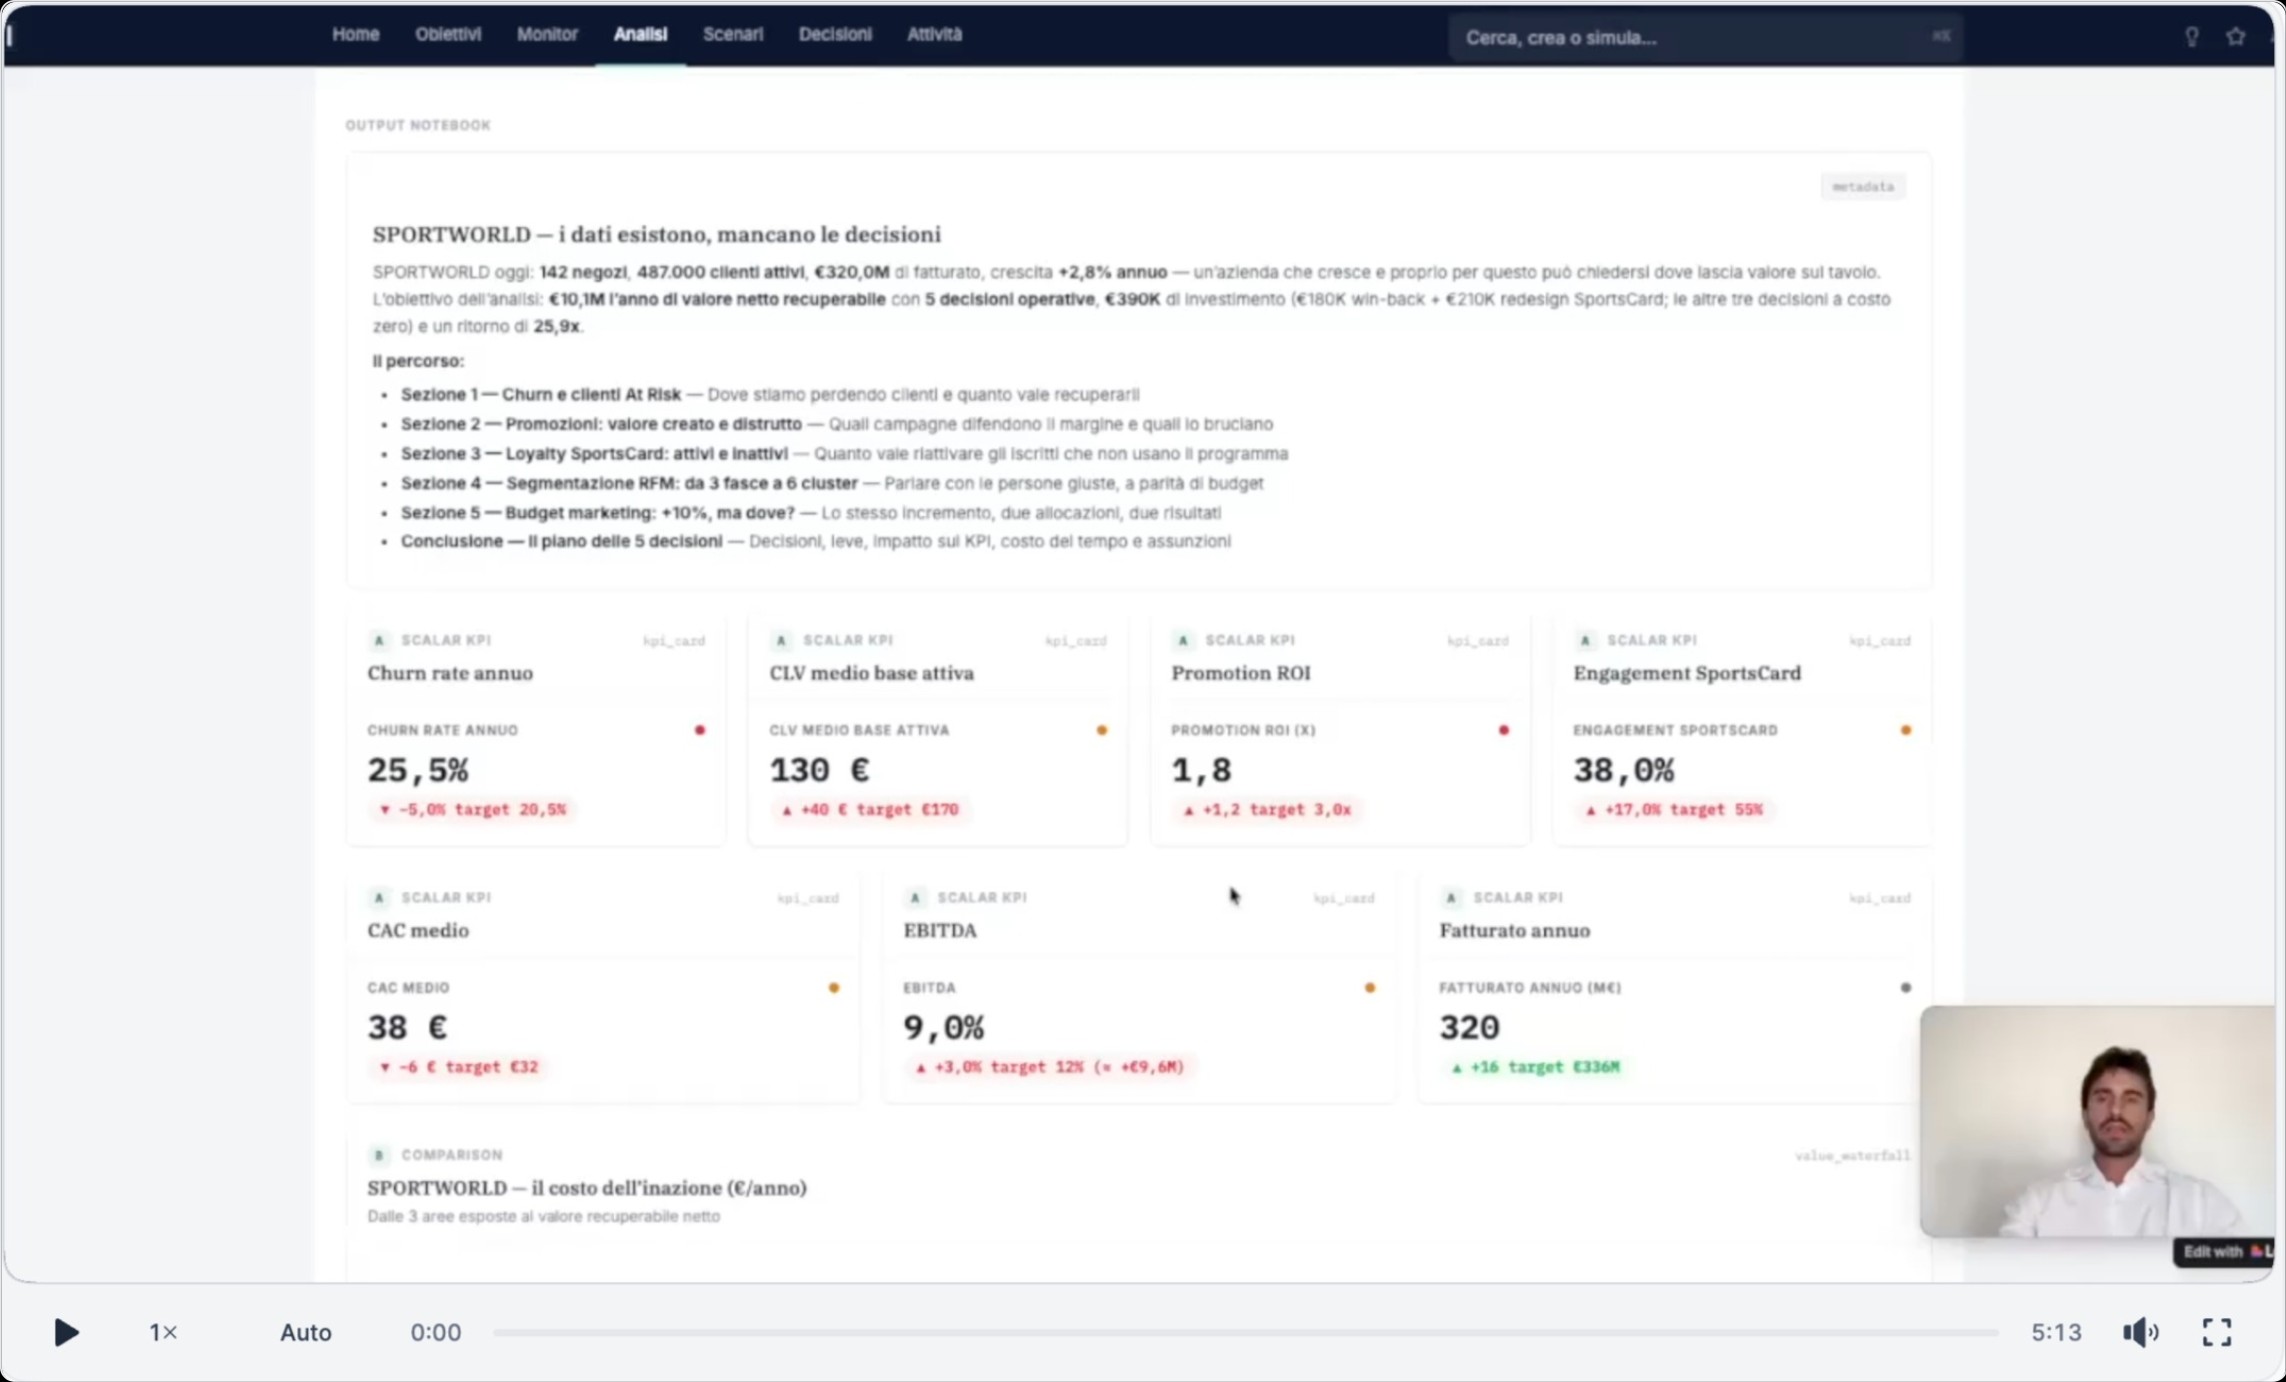Open the Home tab
Screen dimensions: 2286x1382
point(355,34)
